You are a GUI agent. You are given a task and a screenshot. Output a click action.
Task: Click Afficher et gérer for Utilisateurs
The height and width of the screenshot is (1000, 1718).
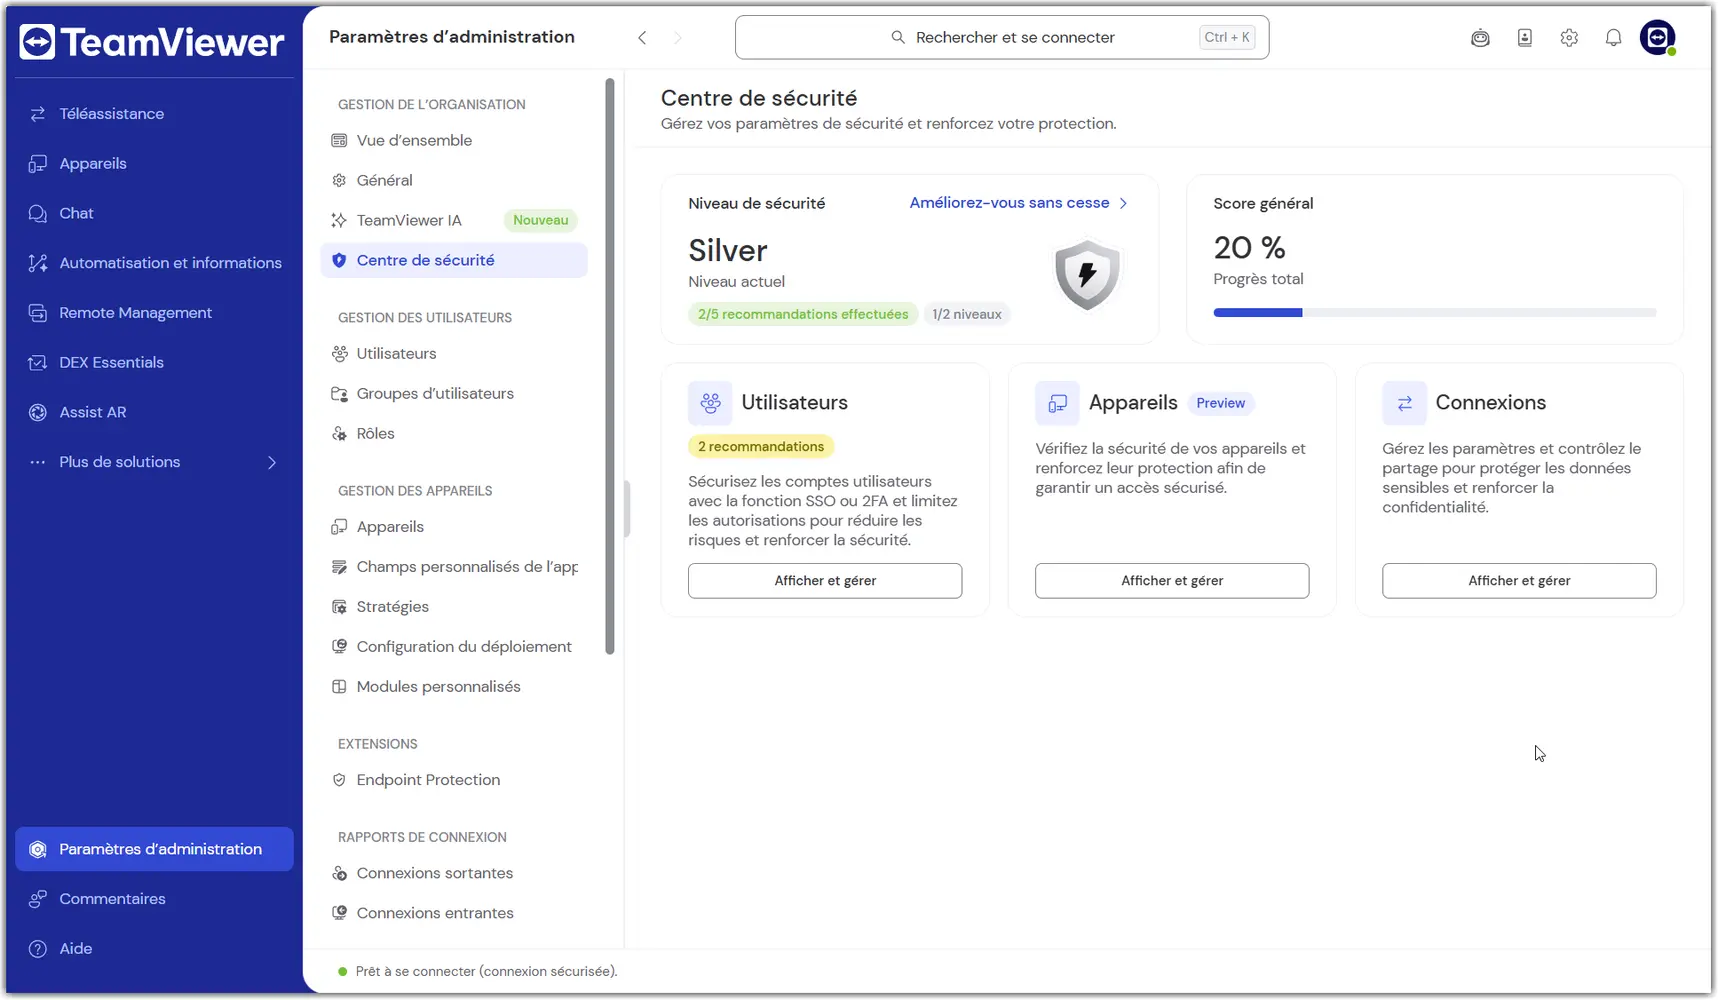(825, 581)
